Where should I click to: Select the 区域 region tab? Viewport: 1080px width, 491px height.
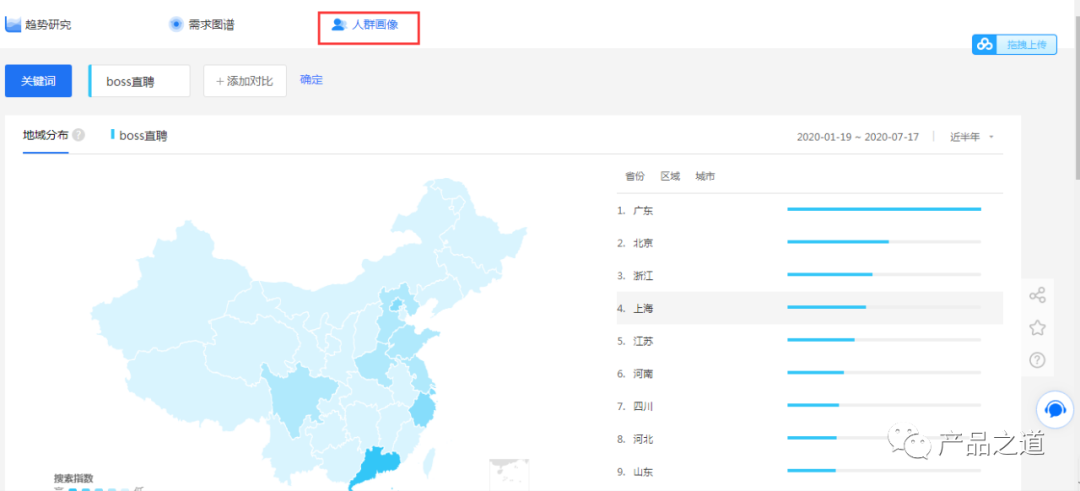pos(670,176)
